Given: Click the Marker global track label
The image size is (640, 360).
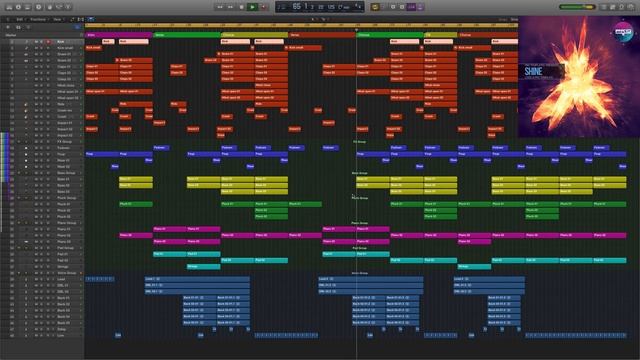Looking at the screenshot, I should [x=11, y=35].
